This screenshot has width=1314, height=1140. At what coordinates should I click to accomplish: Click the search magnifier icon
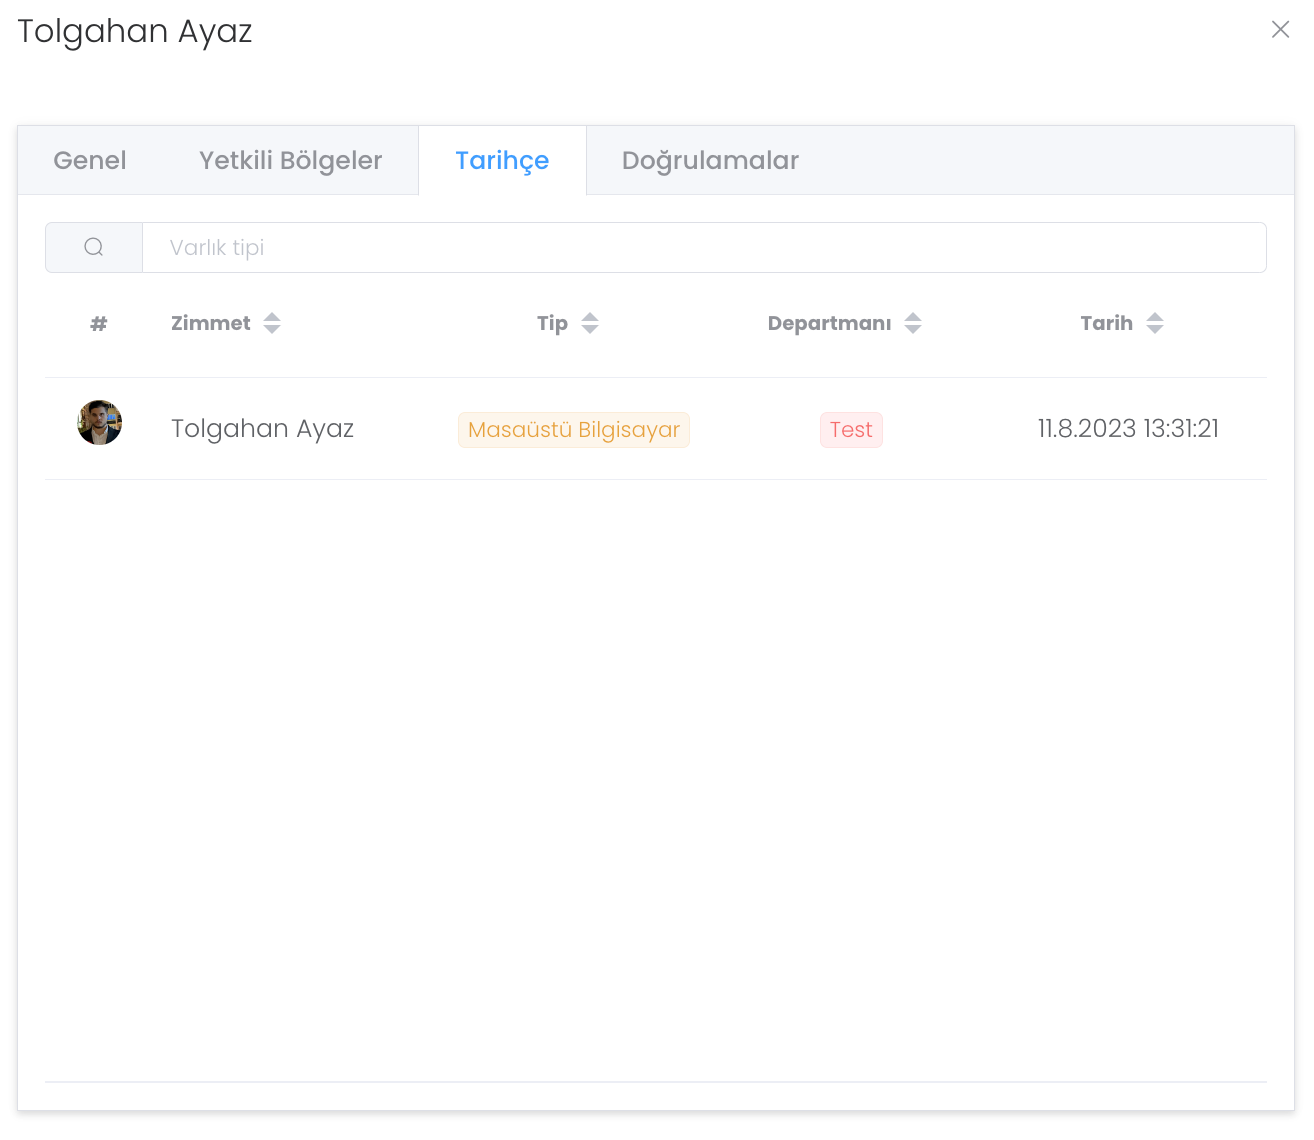click(x=94, y=247)
